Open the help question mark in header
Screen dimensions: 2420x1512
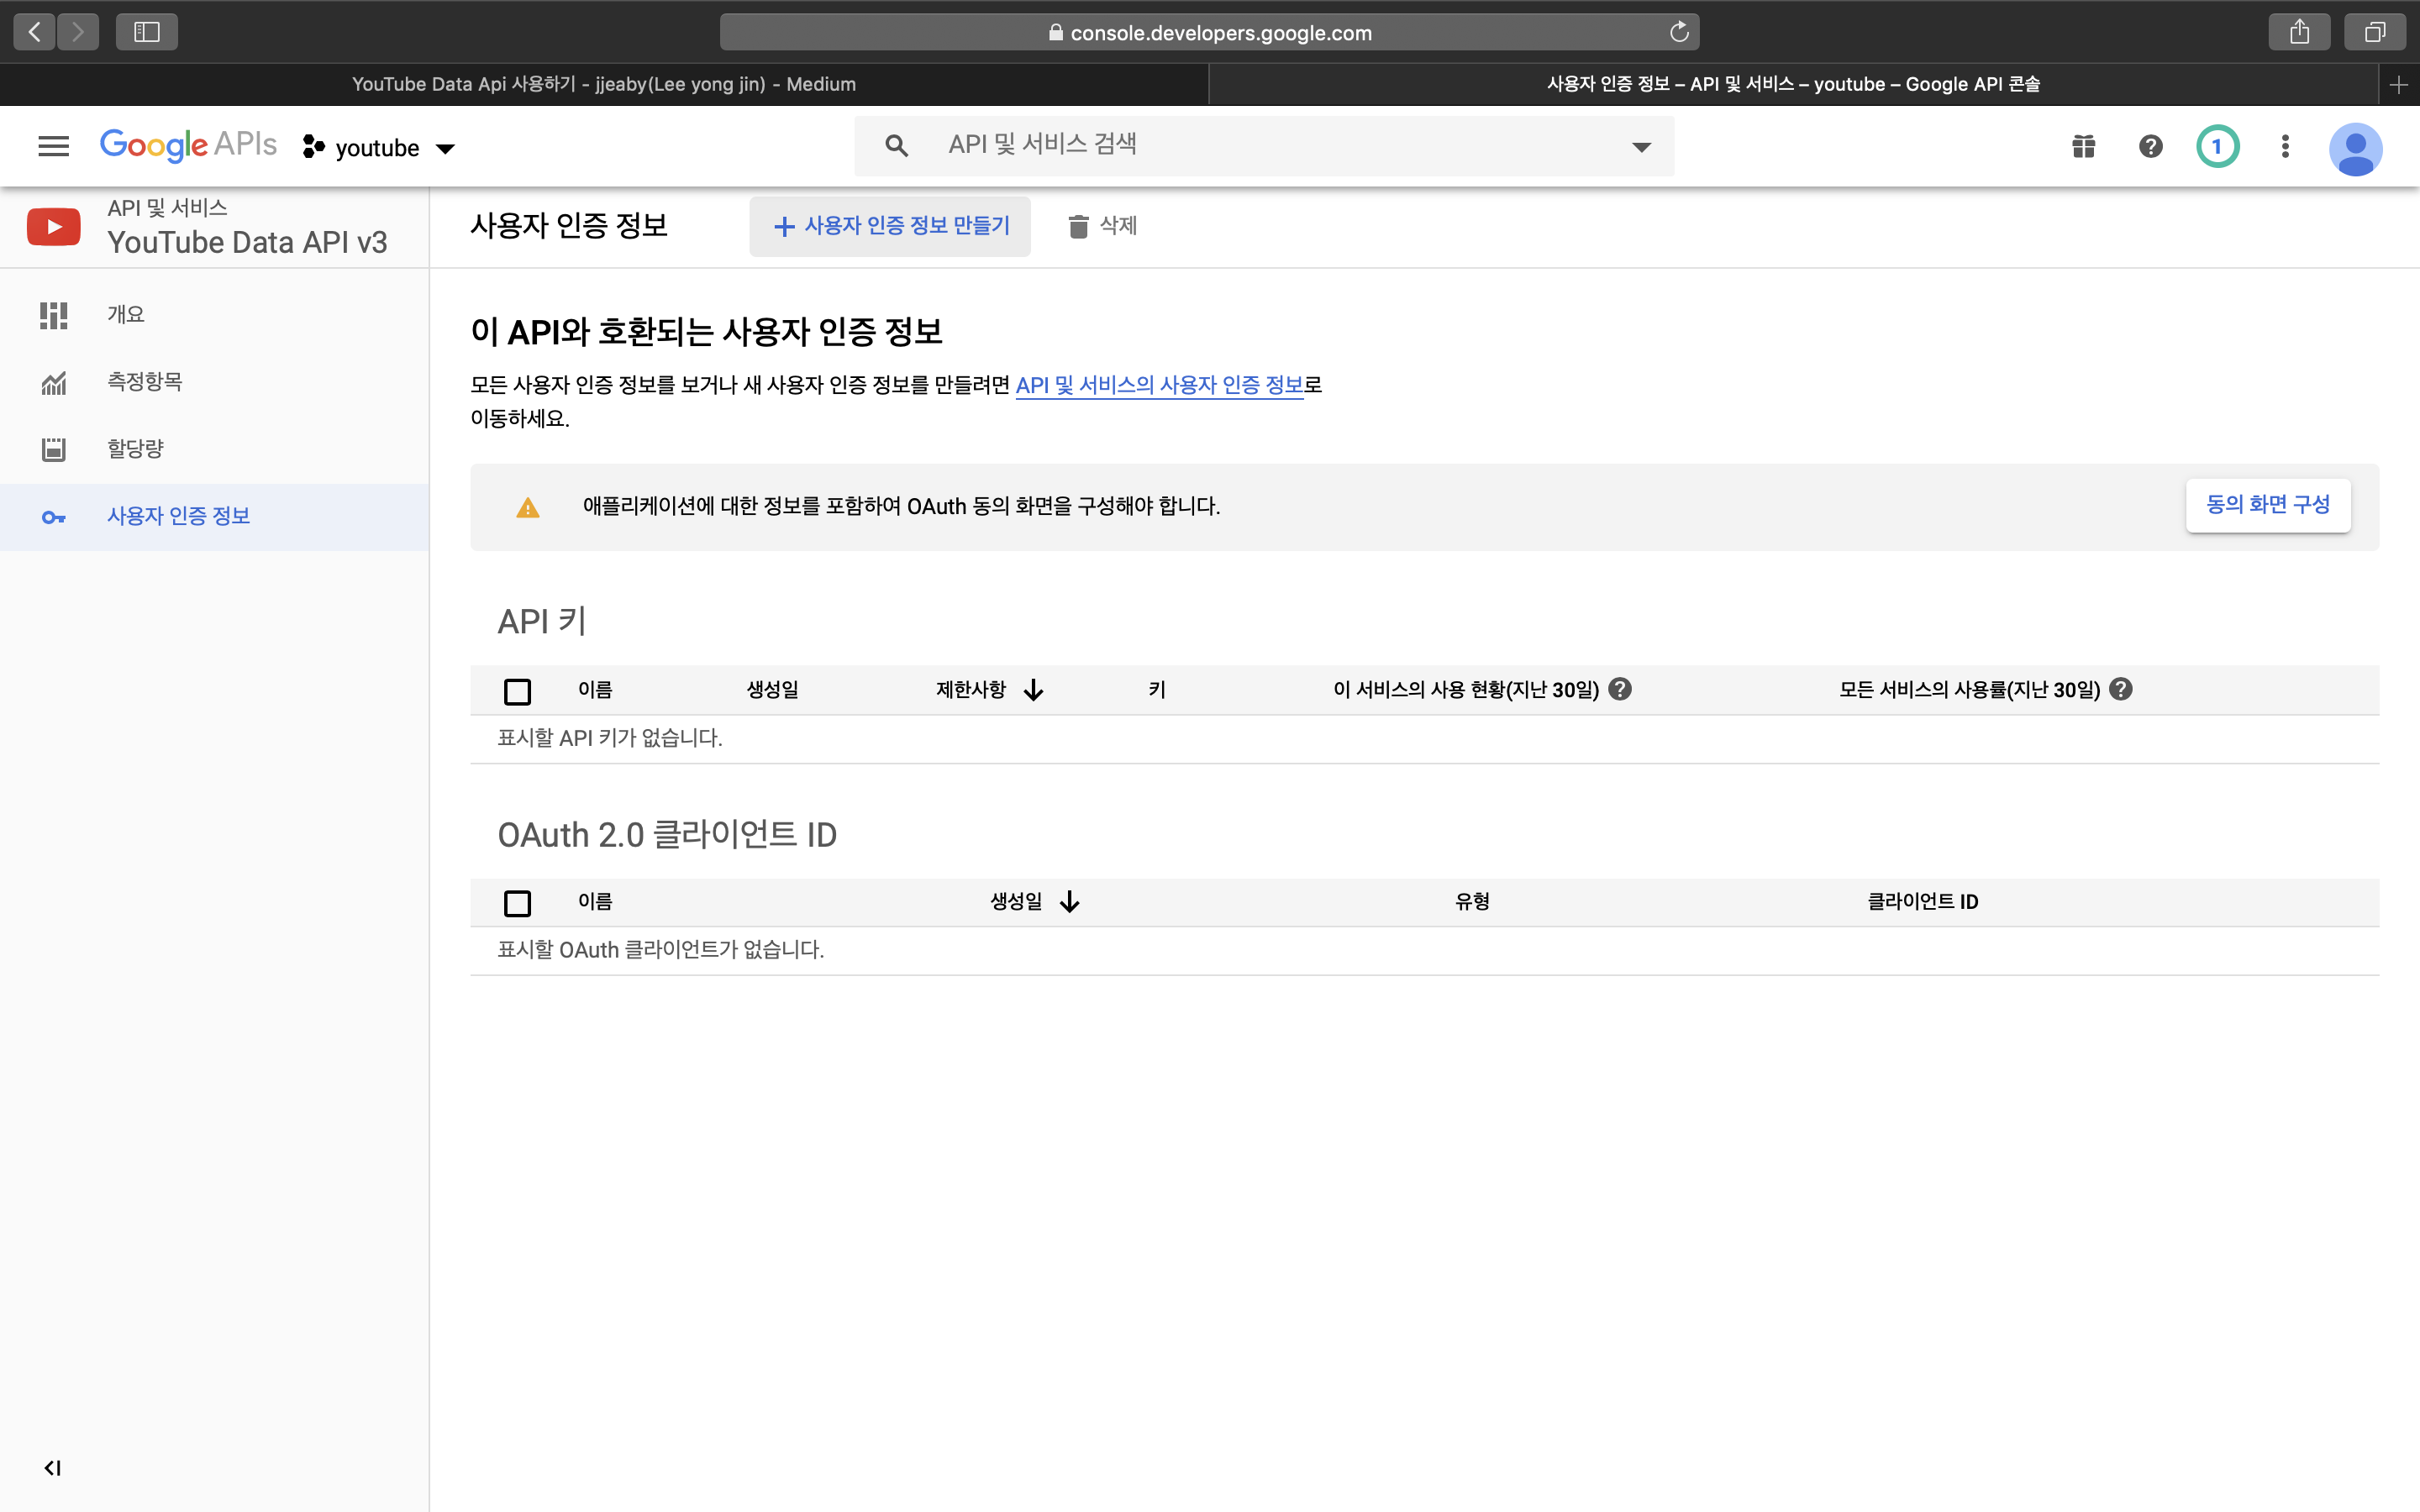[2151, 147]
